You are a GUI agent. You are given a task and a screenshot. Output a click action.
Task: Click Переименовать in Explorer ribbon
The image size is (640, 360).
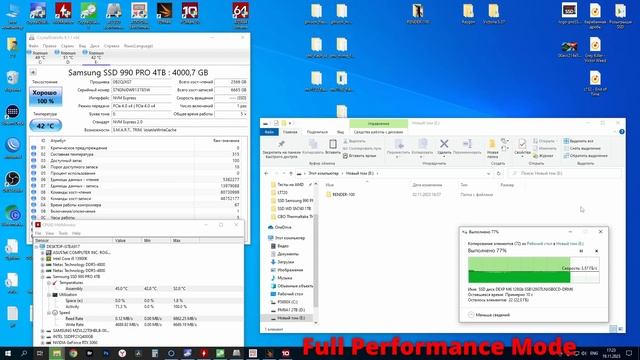coord(467,147)
